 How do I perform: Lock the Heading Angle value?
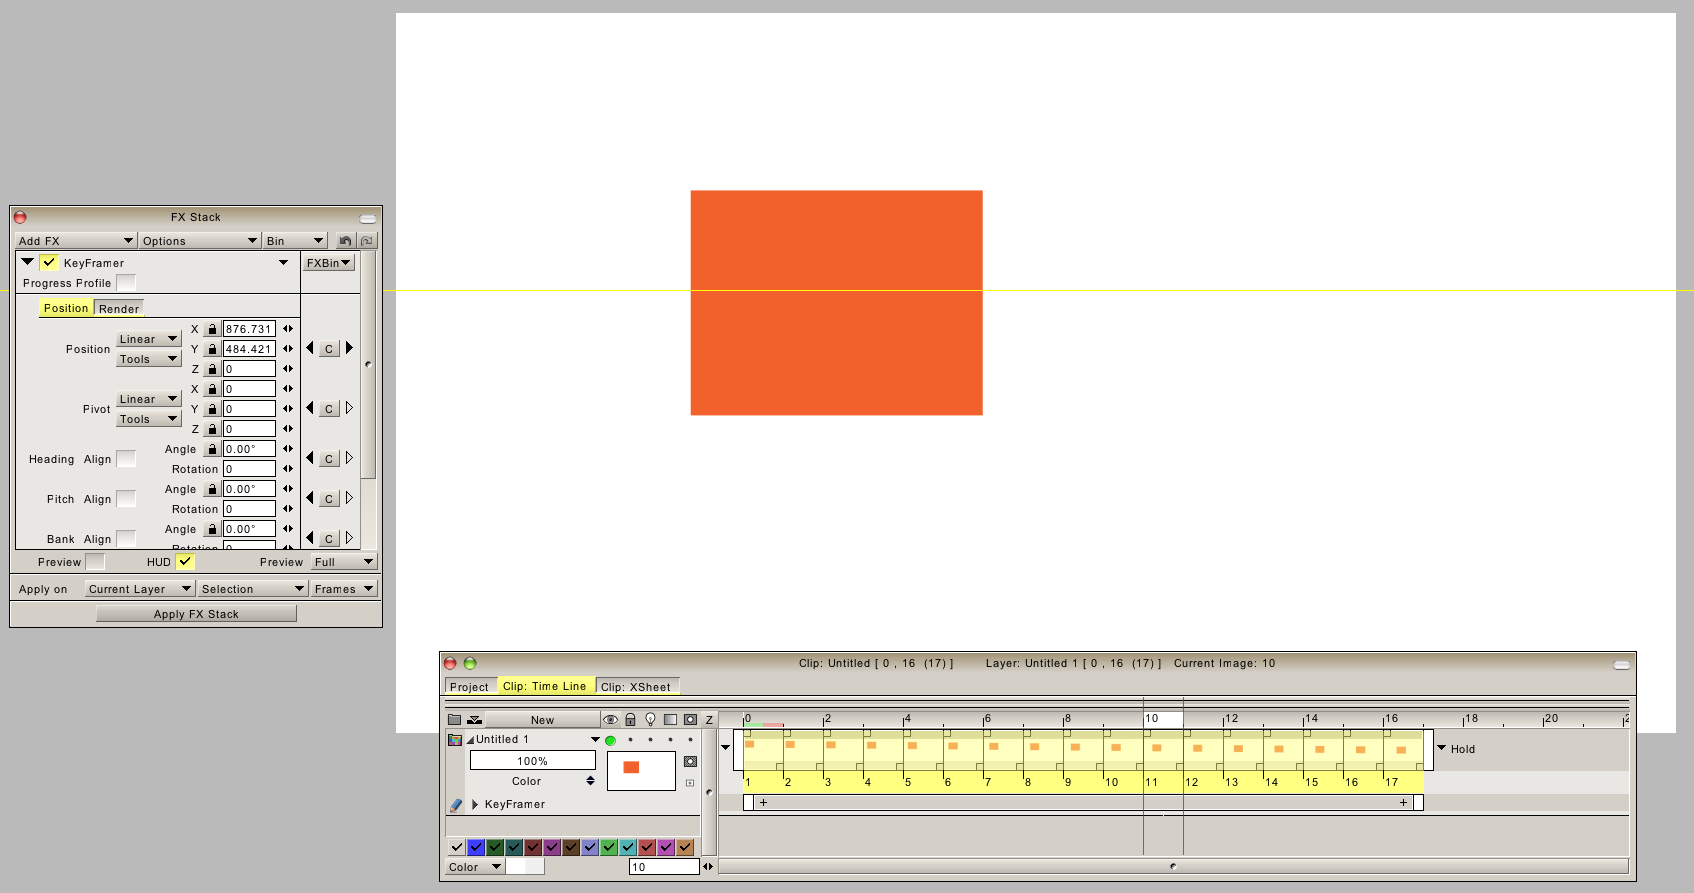click(212, 449)
